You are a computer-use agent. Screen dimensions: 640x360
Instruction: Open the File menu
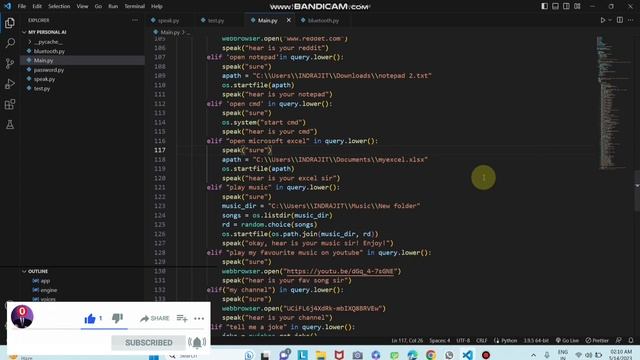[22, 6]
